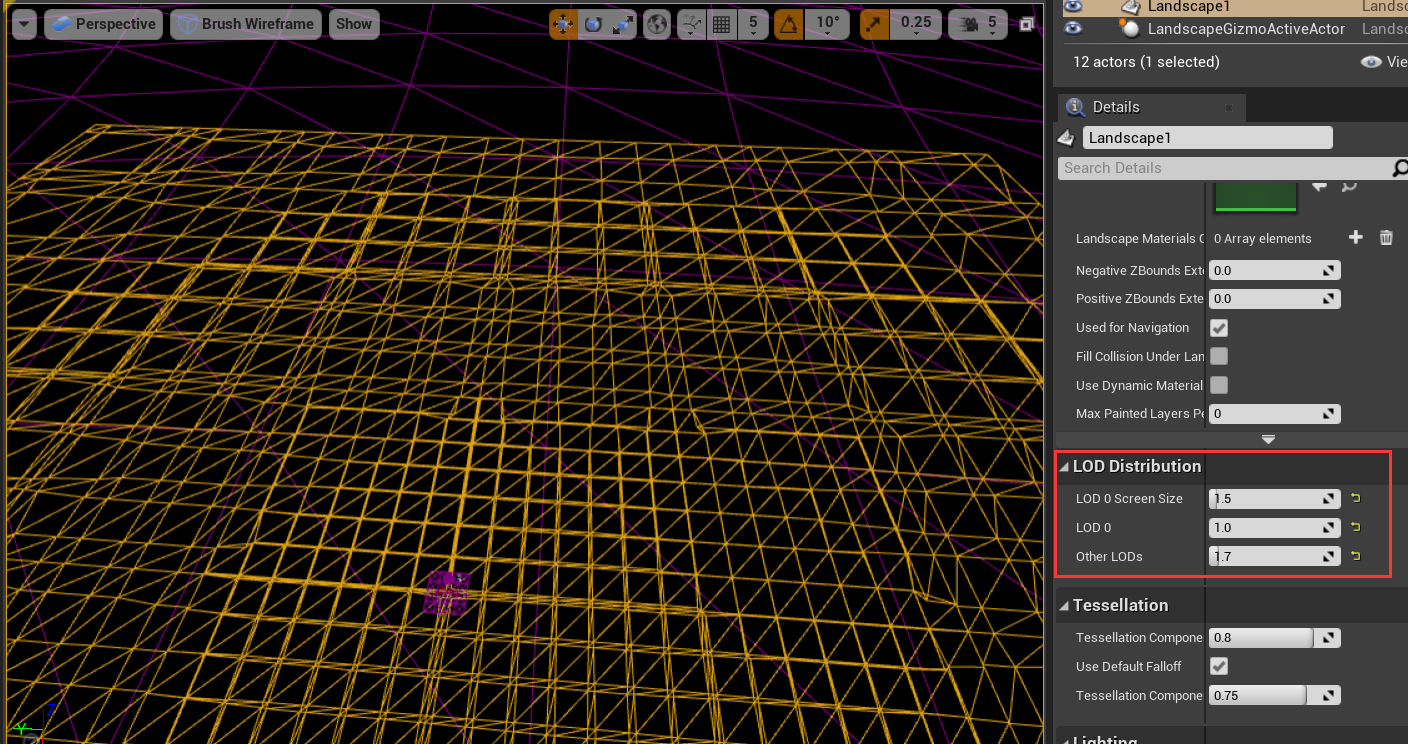Click the Details tab info icon

1075,107
